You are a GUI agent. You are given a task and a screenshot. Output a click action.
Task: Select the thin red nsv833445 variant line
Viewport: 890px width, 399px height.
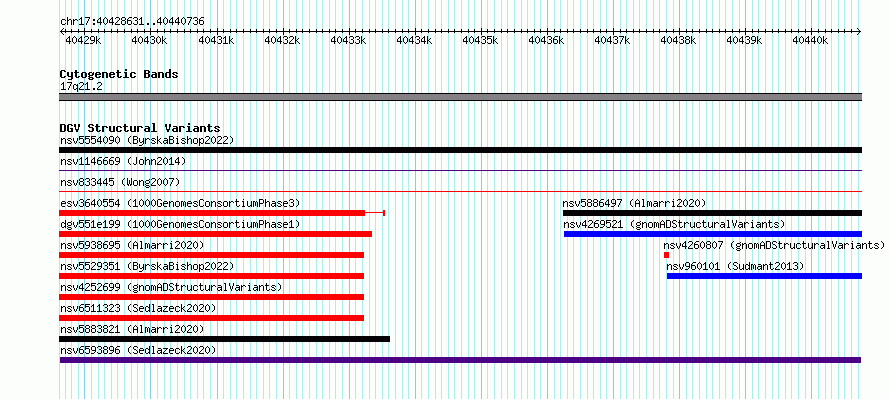[460, 191]
